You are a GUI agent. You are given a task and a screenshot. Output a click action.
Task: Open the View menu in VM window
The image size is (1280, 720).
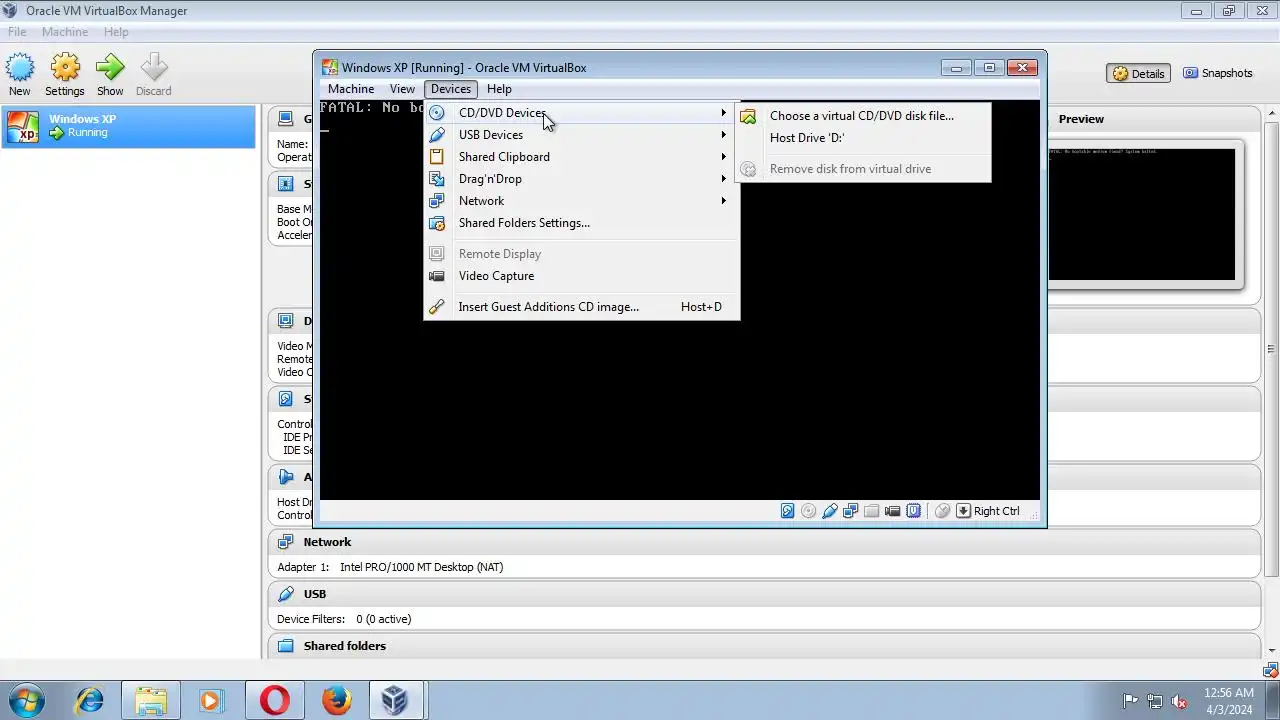click(402, 89)
